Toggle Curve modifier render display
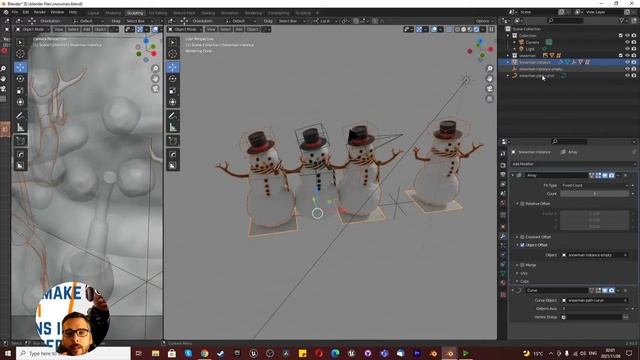This screenshot has height=360, width=640. tap(611, 290)
